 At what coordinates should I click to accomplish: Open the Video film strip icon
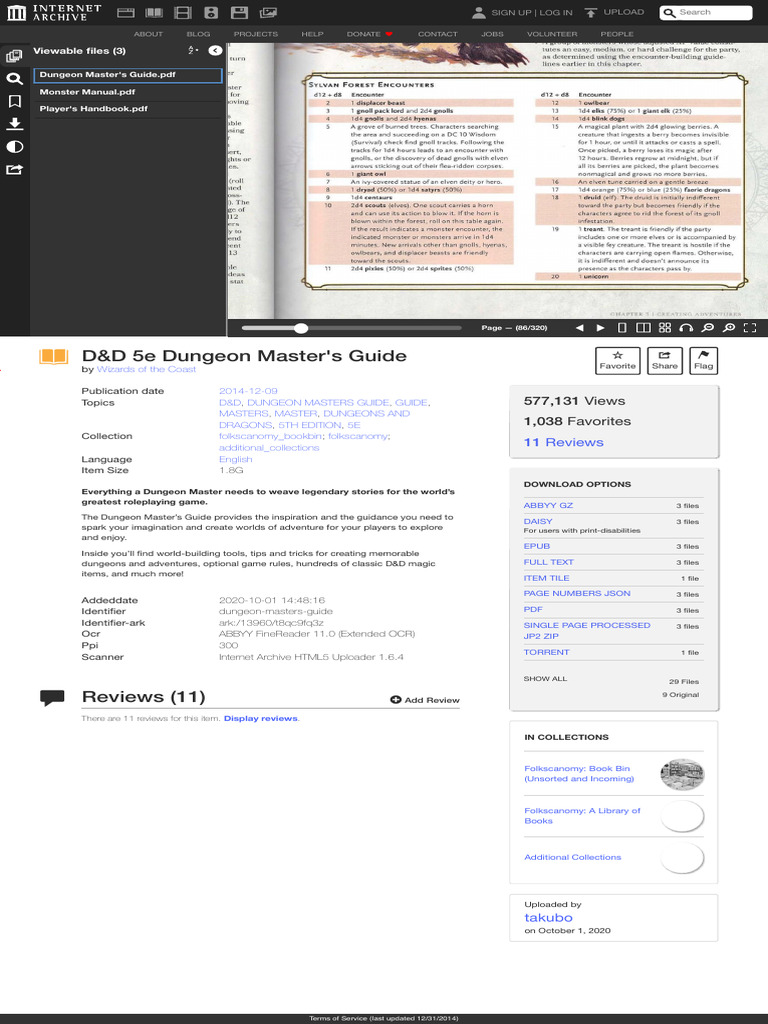coord(183,12)
